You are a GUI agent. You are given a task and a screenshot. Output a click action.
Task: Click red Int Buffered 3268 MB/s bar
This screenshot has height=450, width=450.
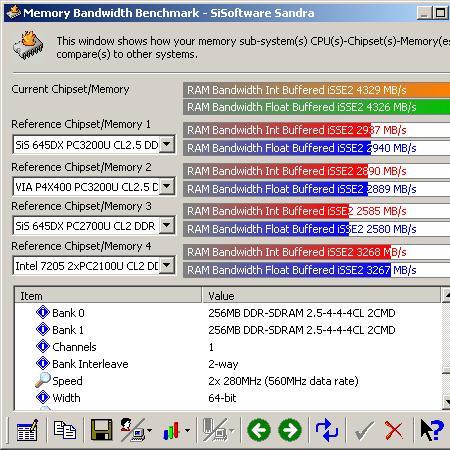click(x=287, y=252)
